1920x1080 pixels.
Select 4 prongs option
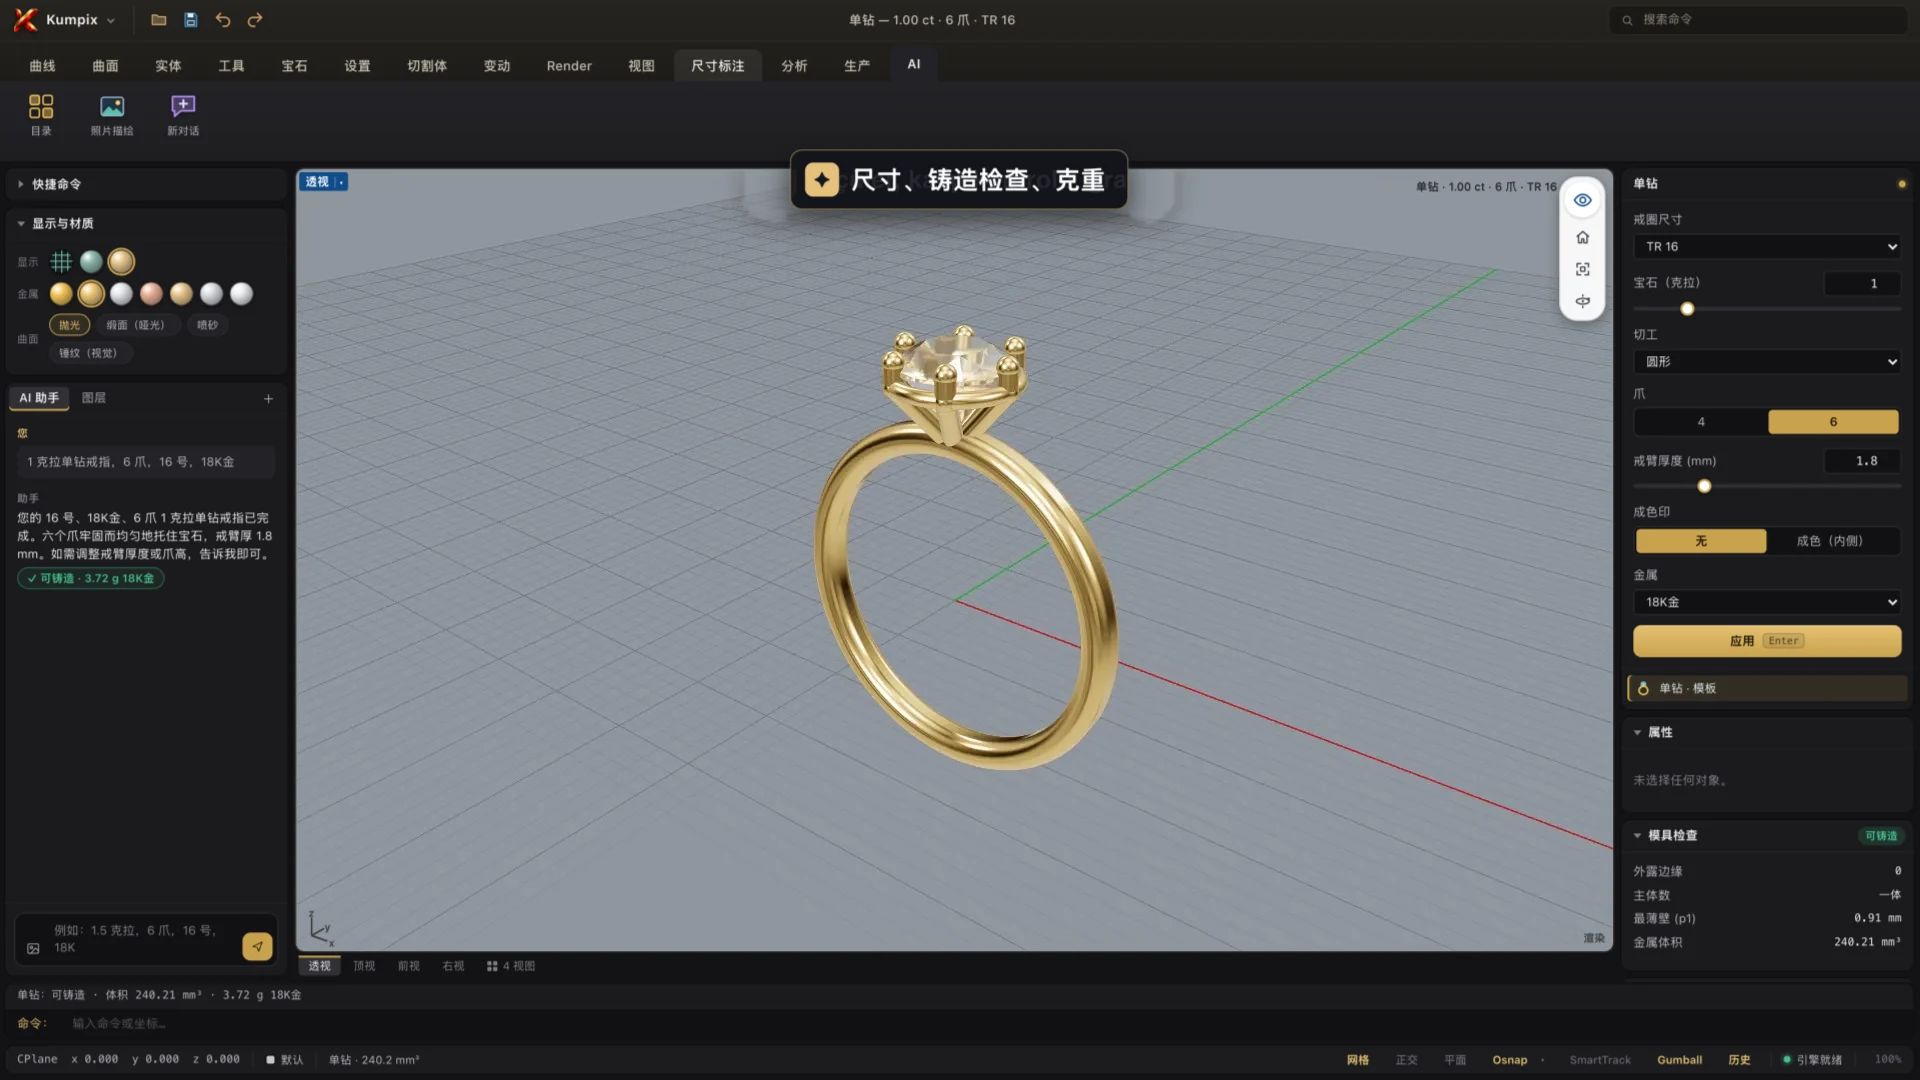pyautogui.click(x=1700, y=422)
